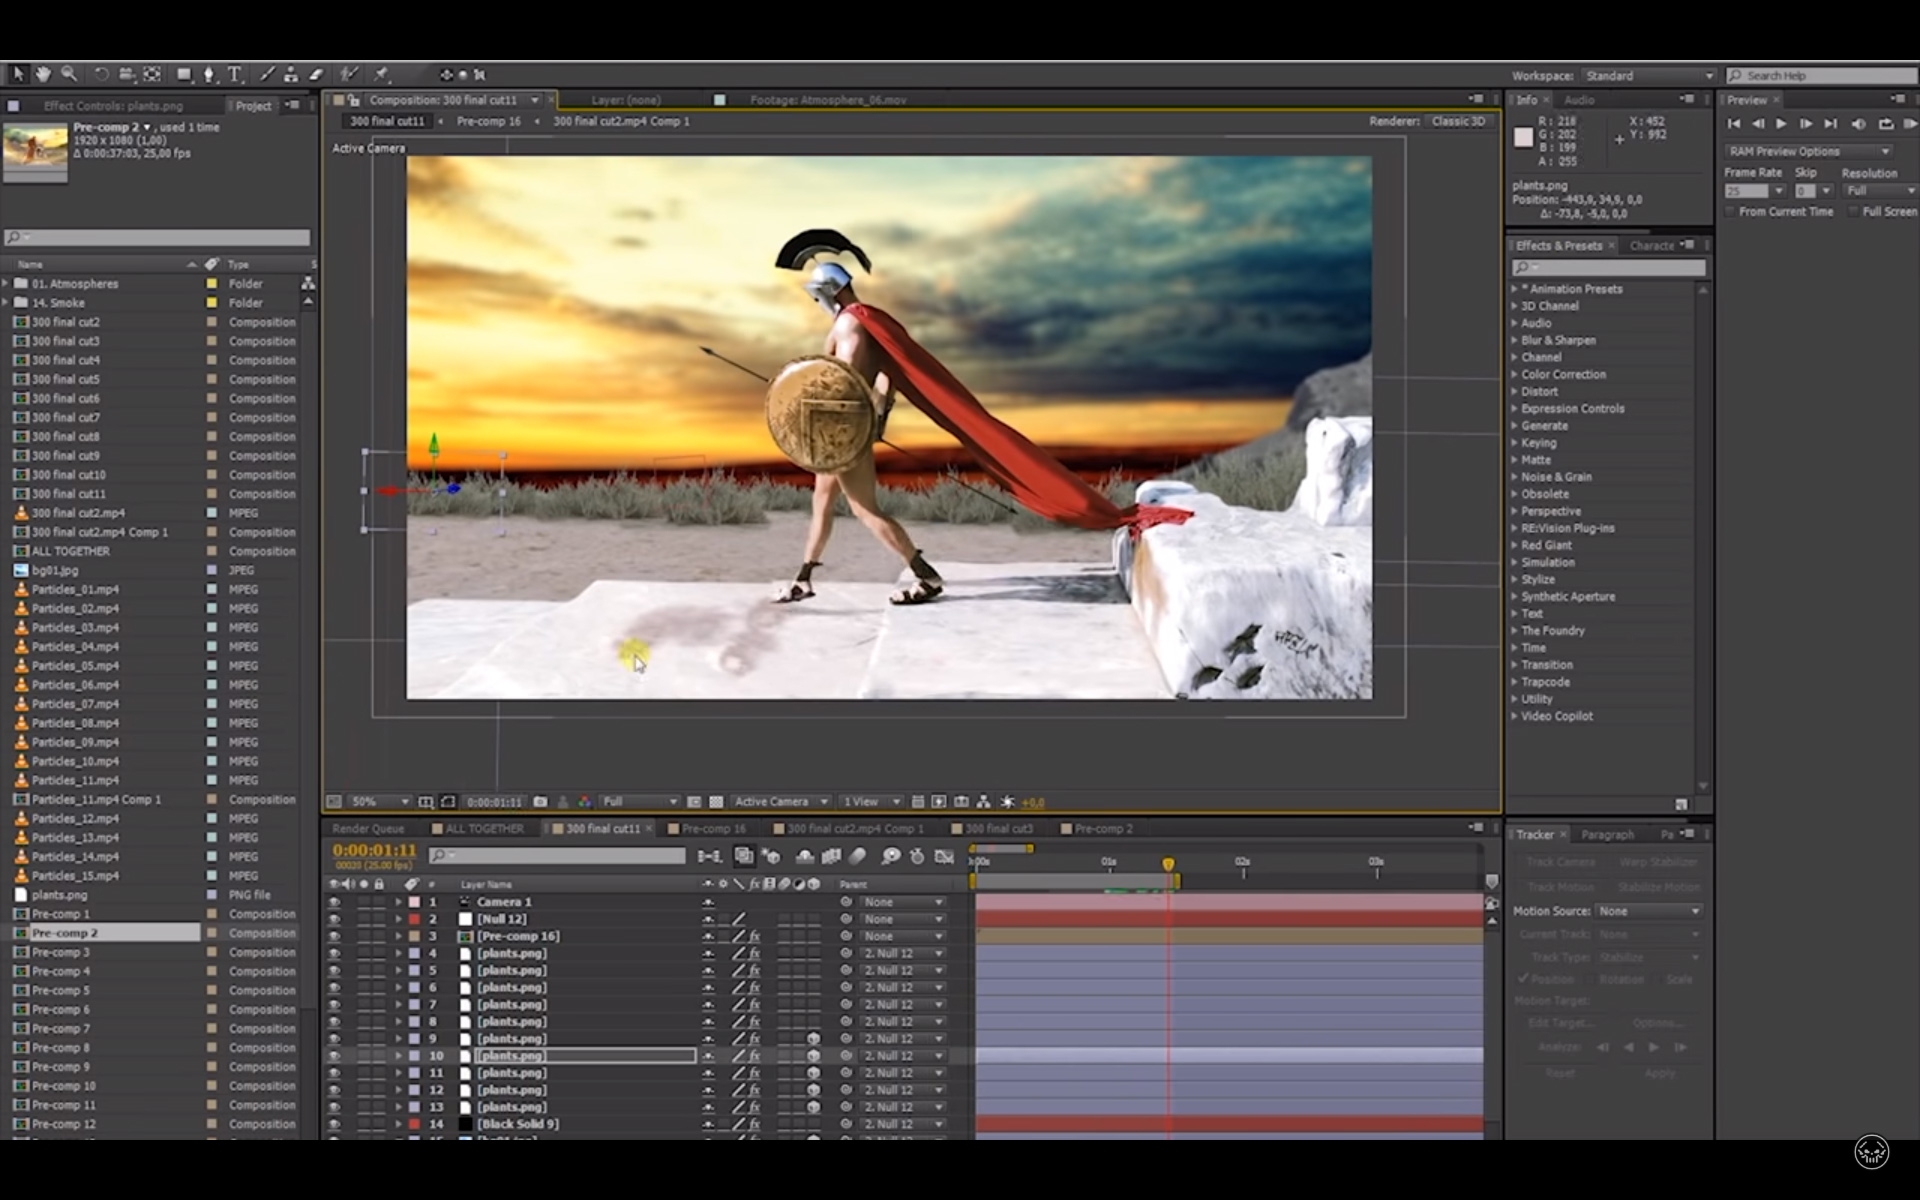
Task: Select the Pen tool
Action: point(209,74)
